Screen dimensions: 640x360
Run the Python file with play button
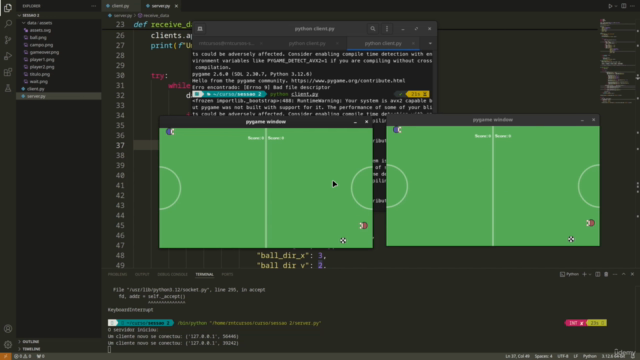[x=610, y=6]
